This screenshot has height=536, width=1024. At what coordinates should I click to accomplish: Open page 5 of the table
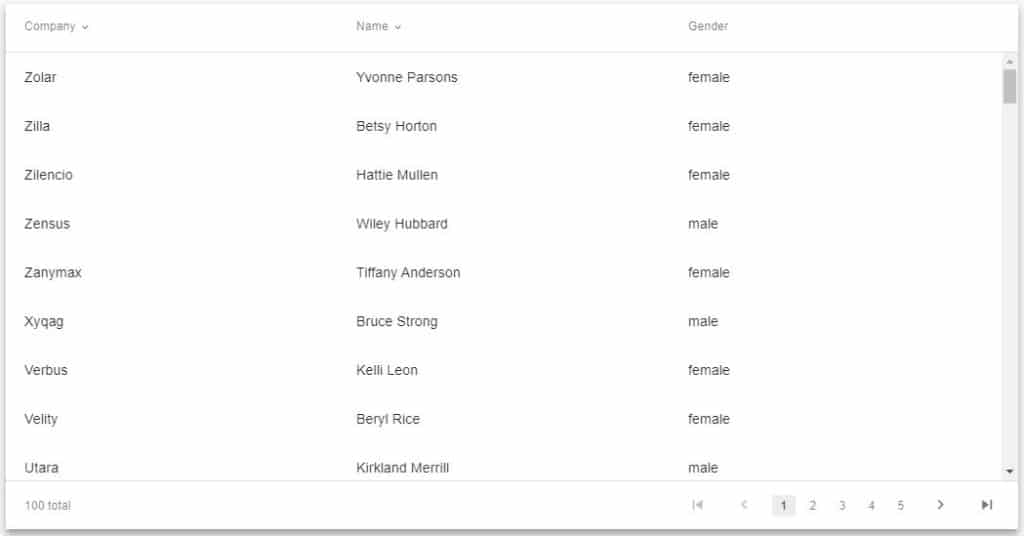coord(901,505)
